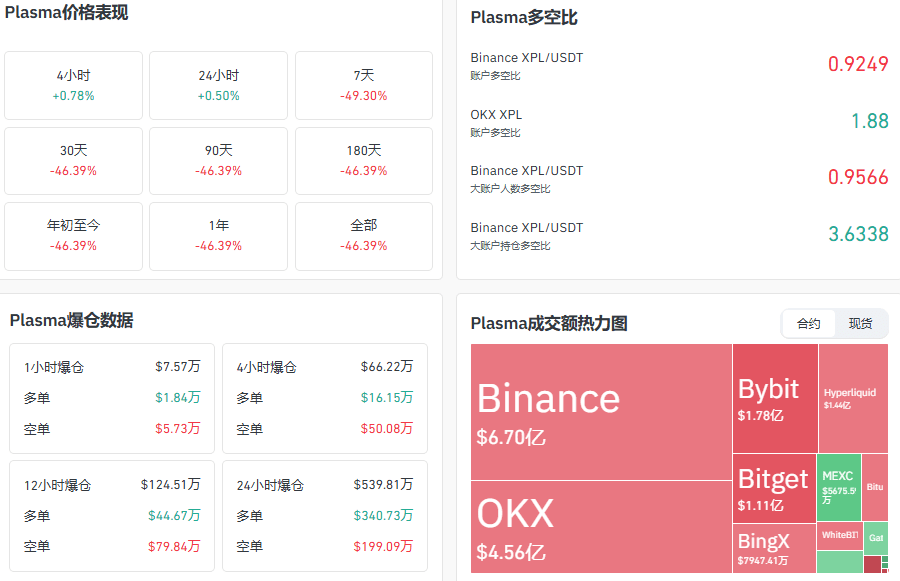The width and height of the screenshot is (900, 581).
Task: Open the BingX heatmap tile
Action: click(774, 548)
